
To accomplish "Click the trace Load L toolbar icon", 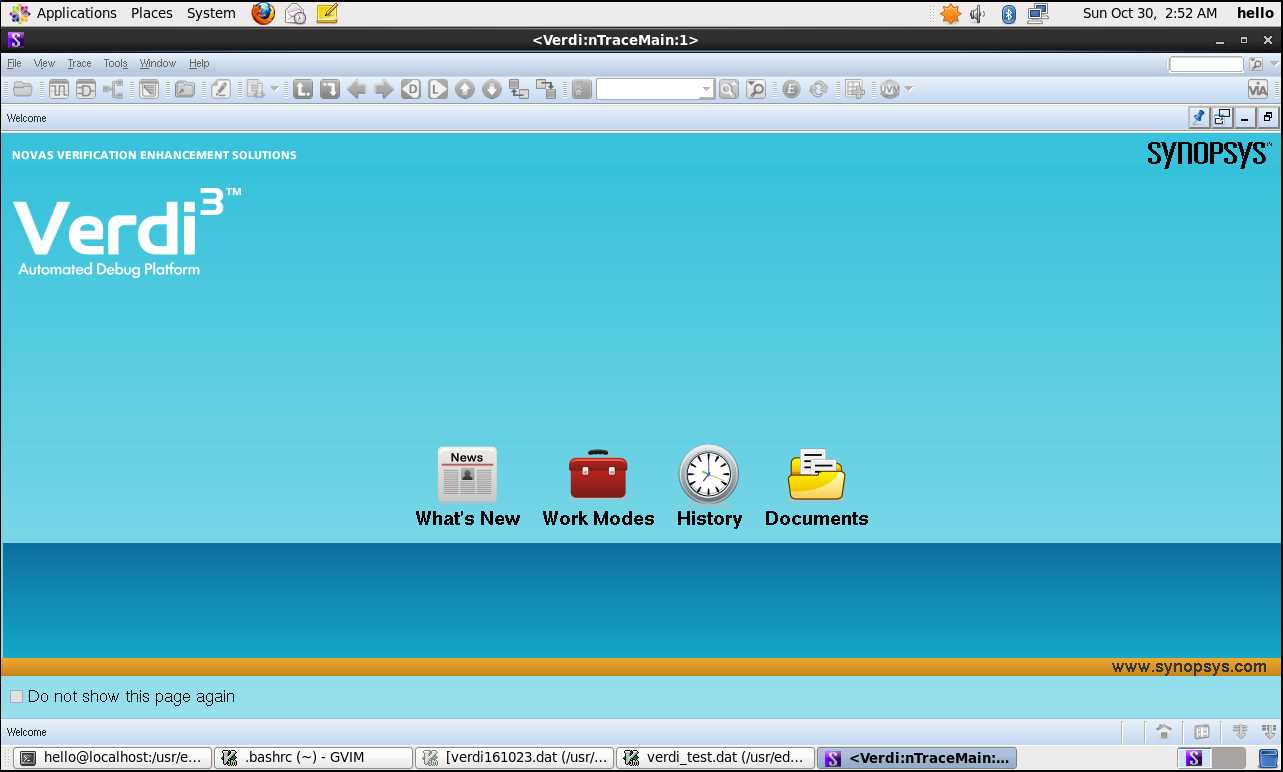I will 303,89.
